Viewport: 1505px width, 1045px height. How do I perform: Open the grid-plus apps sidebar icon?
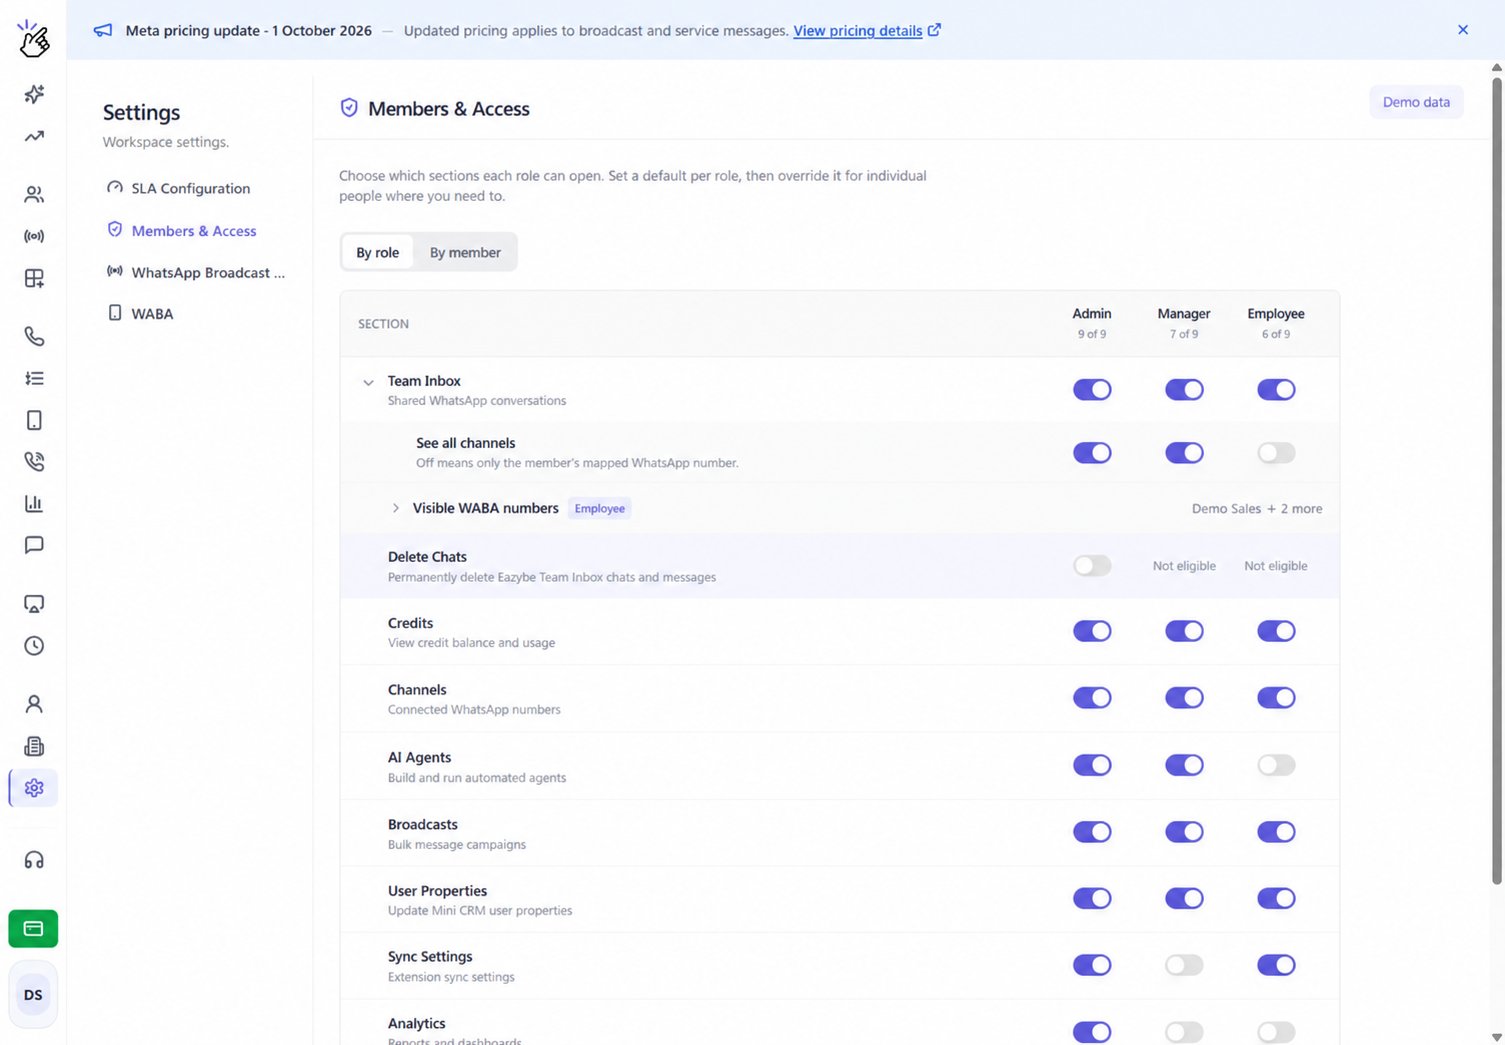tap(34, 278)
